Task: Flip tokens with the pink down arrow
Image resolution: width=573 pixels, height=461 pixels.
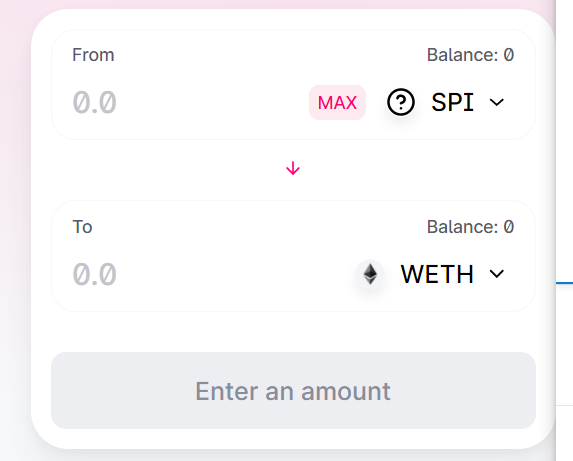Action: 293,169
